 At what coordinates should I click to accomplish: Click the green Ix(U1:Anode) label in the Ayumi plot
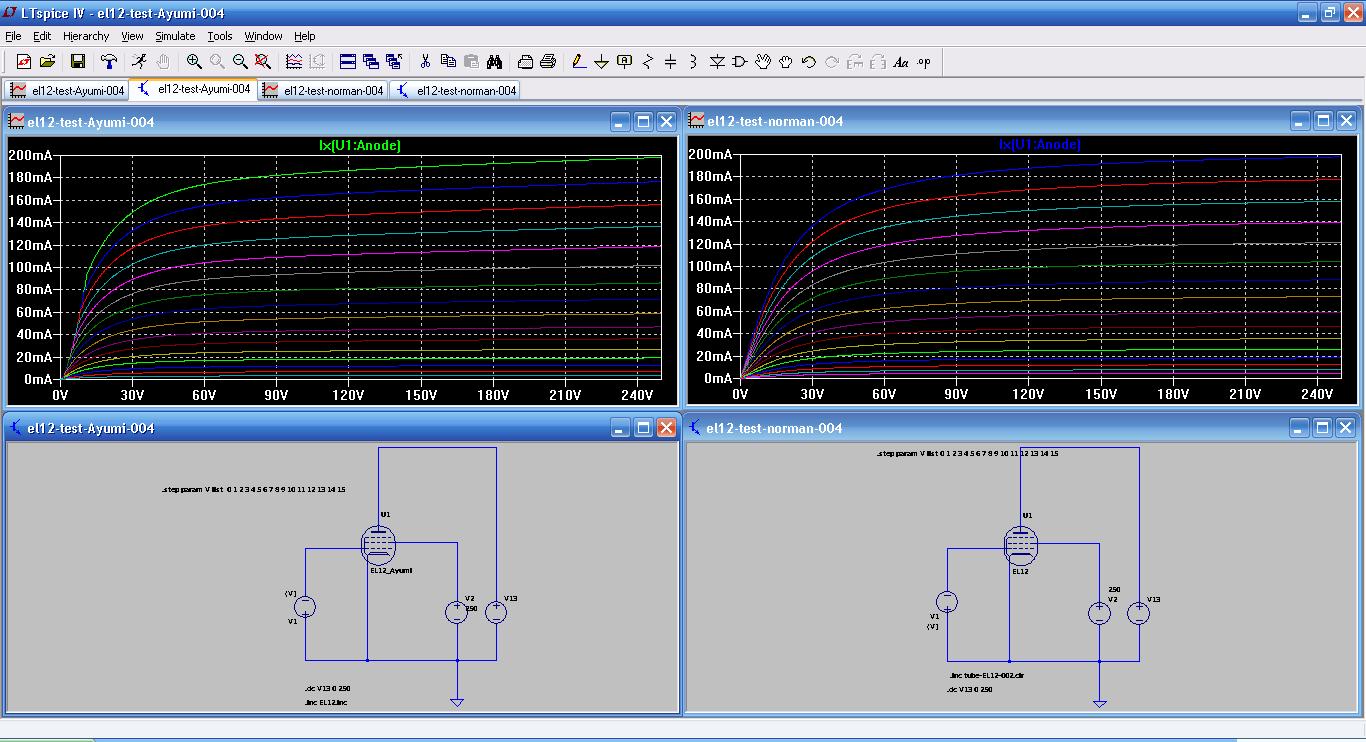pyautogui.click(x=360, y=145)
